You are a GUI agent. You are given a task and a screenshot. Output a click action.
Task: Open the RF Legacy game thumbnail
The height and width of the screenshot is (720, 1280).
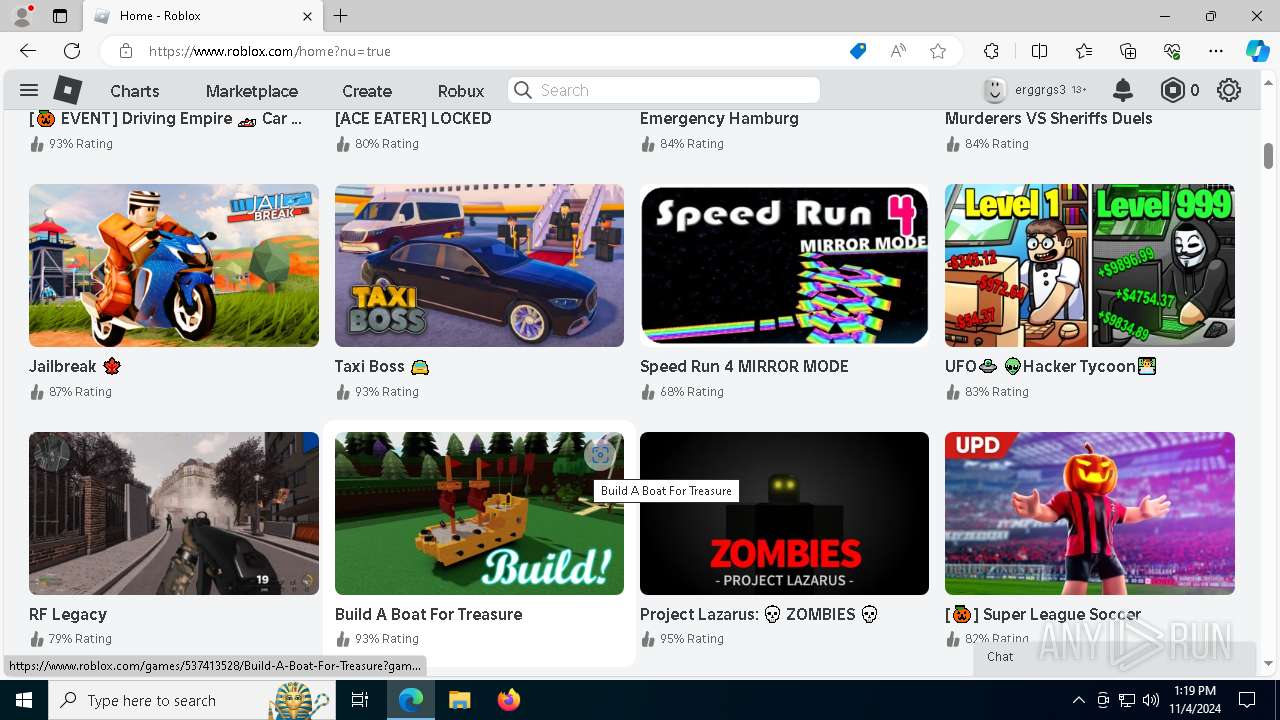[x=174, y=513]
